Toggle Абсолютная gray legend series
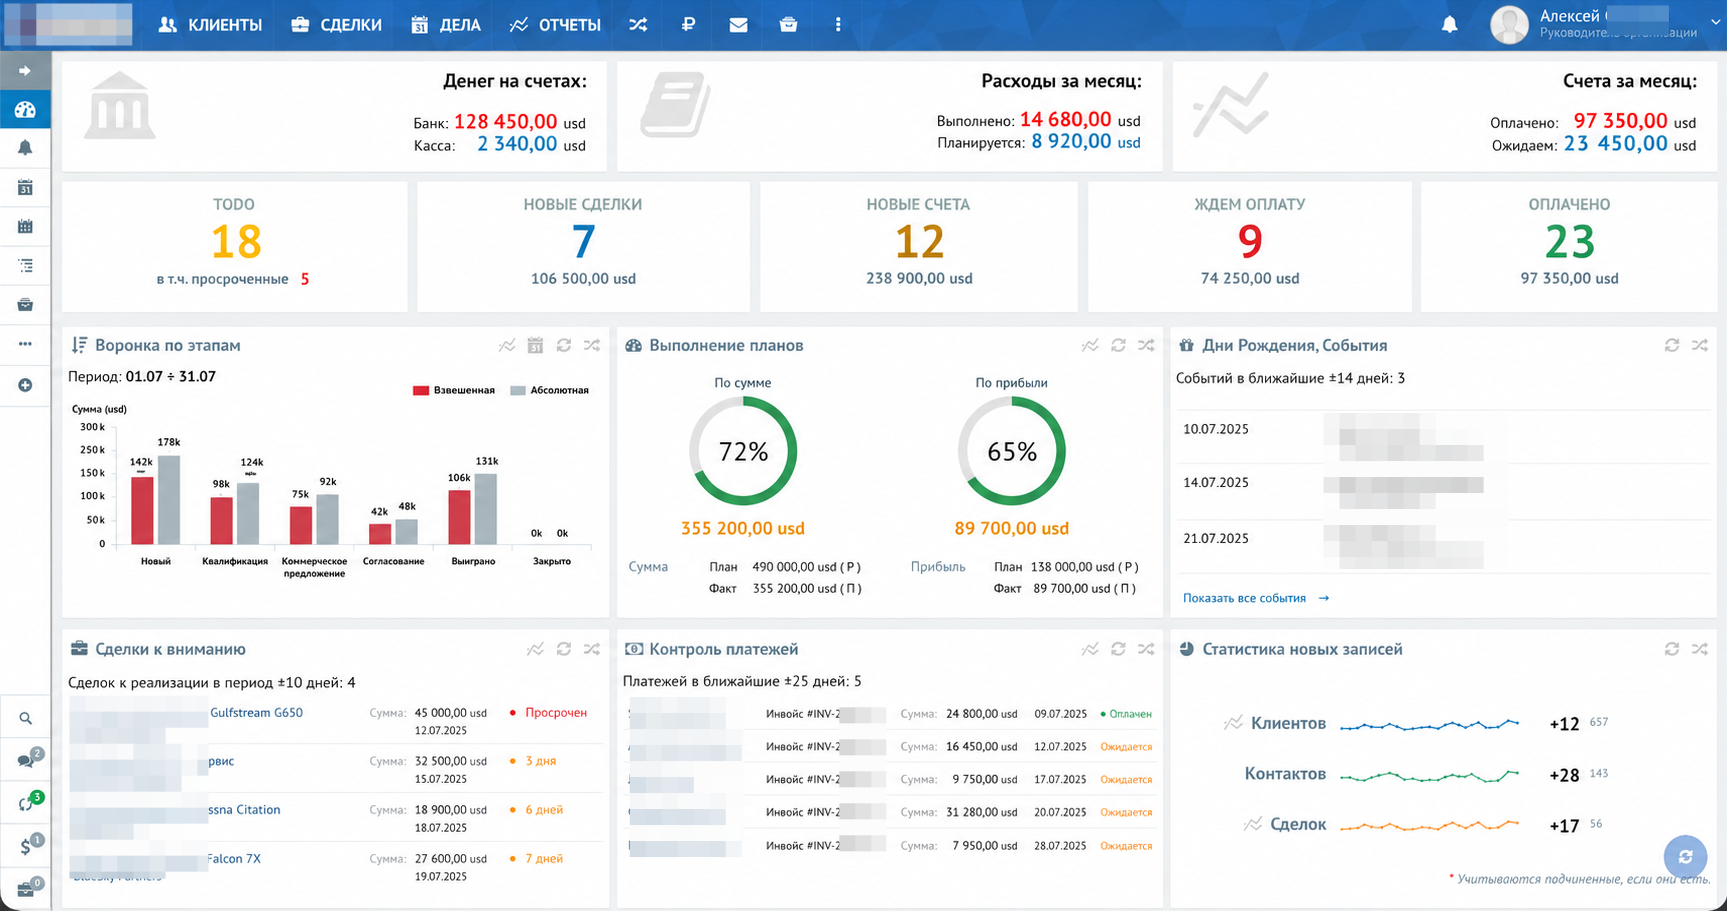The image size is (1727, 911). 549,390
